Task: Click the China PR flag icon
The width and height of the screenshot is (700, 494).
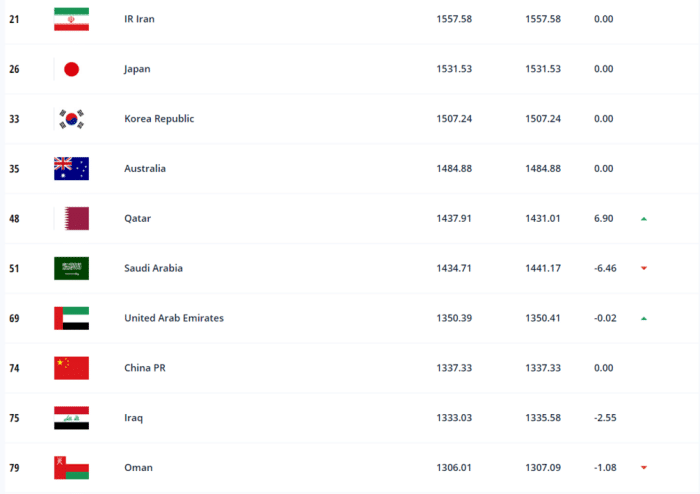Action: (x=71, y=368)
